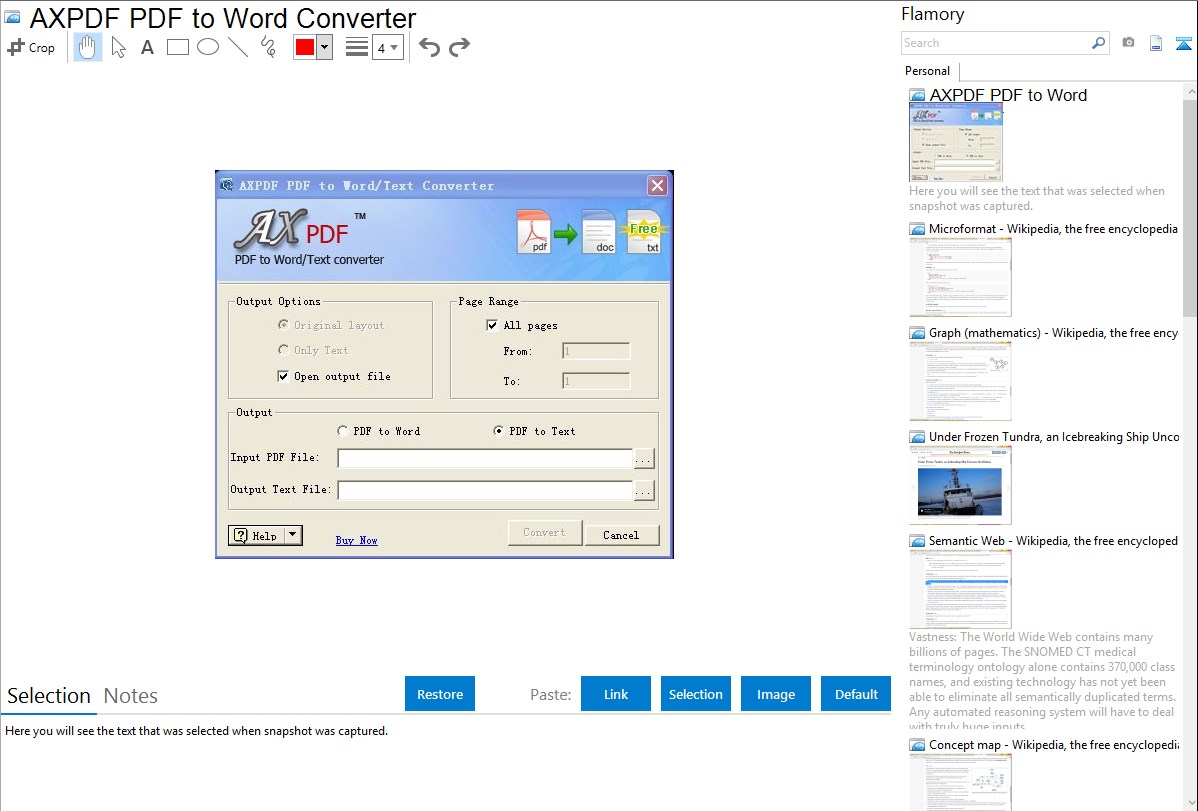The height and width of the screenshot is (811, 1198).
Task: Select the ellipse shape tool
Action: point(208,47)
